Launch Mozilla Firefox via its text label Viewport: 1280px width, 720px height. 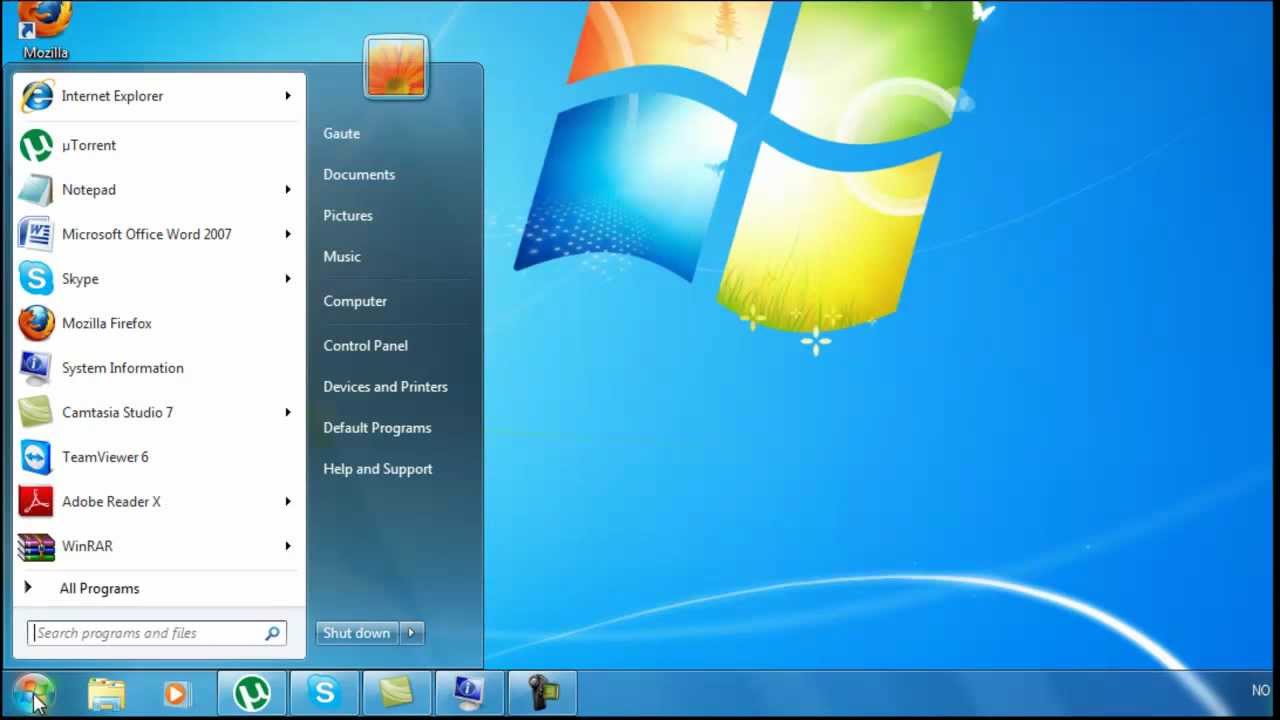[x=107, y=323]
